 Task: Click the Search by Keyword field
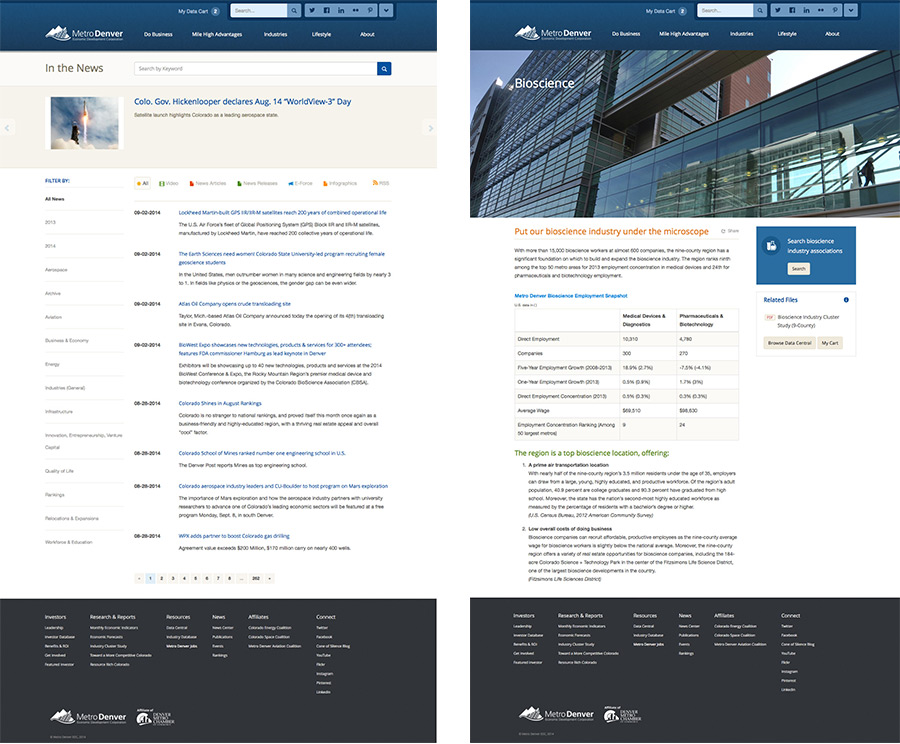255,69
